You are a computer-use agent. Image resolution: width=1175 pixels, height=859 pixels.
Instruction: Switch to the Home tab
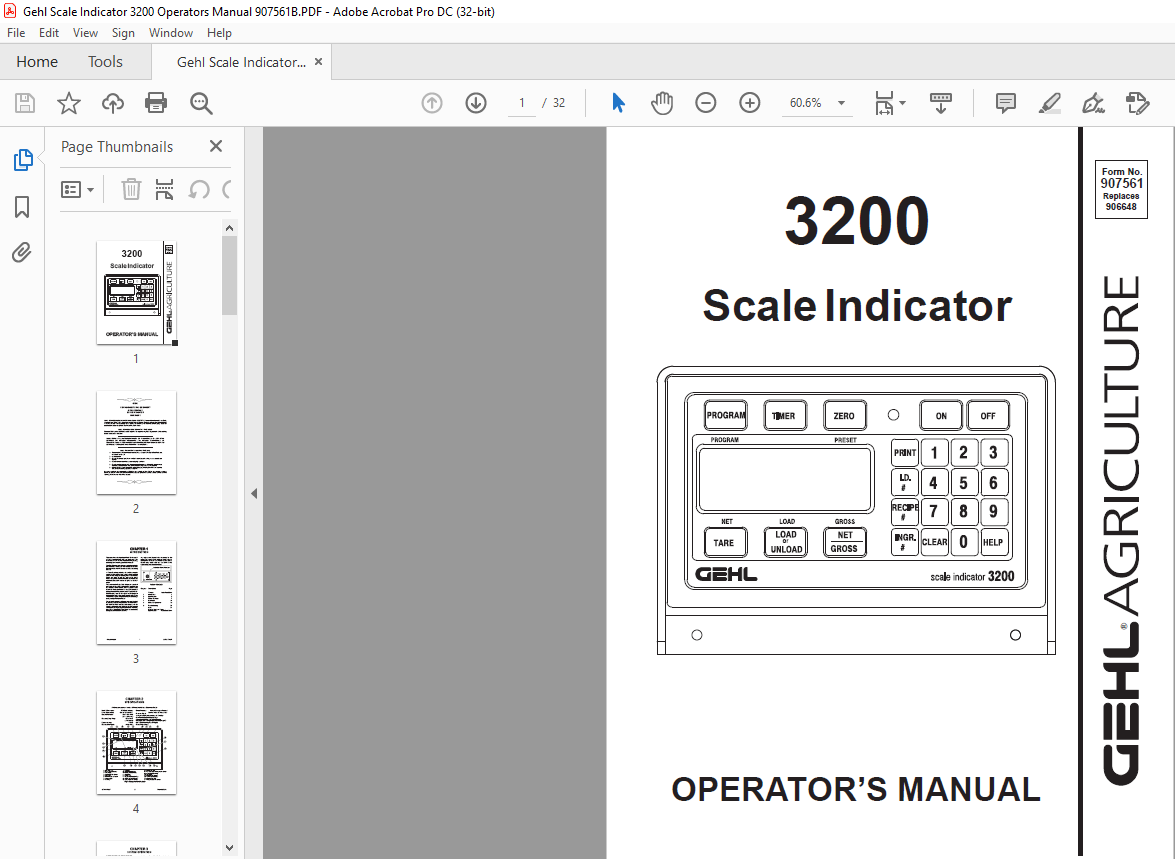pos(37,61)
